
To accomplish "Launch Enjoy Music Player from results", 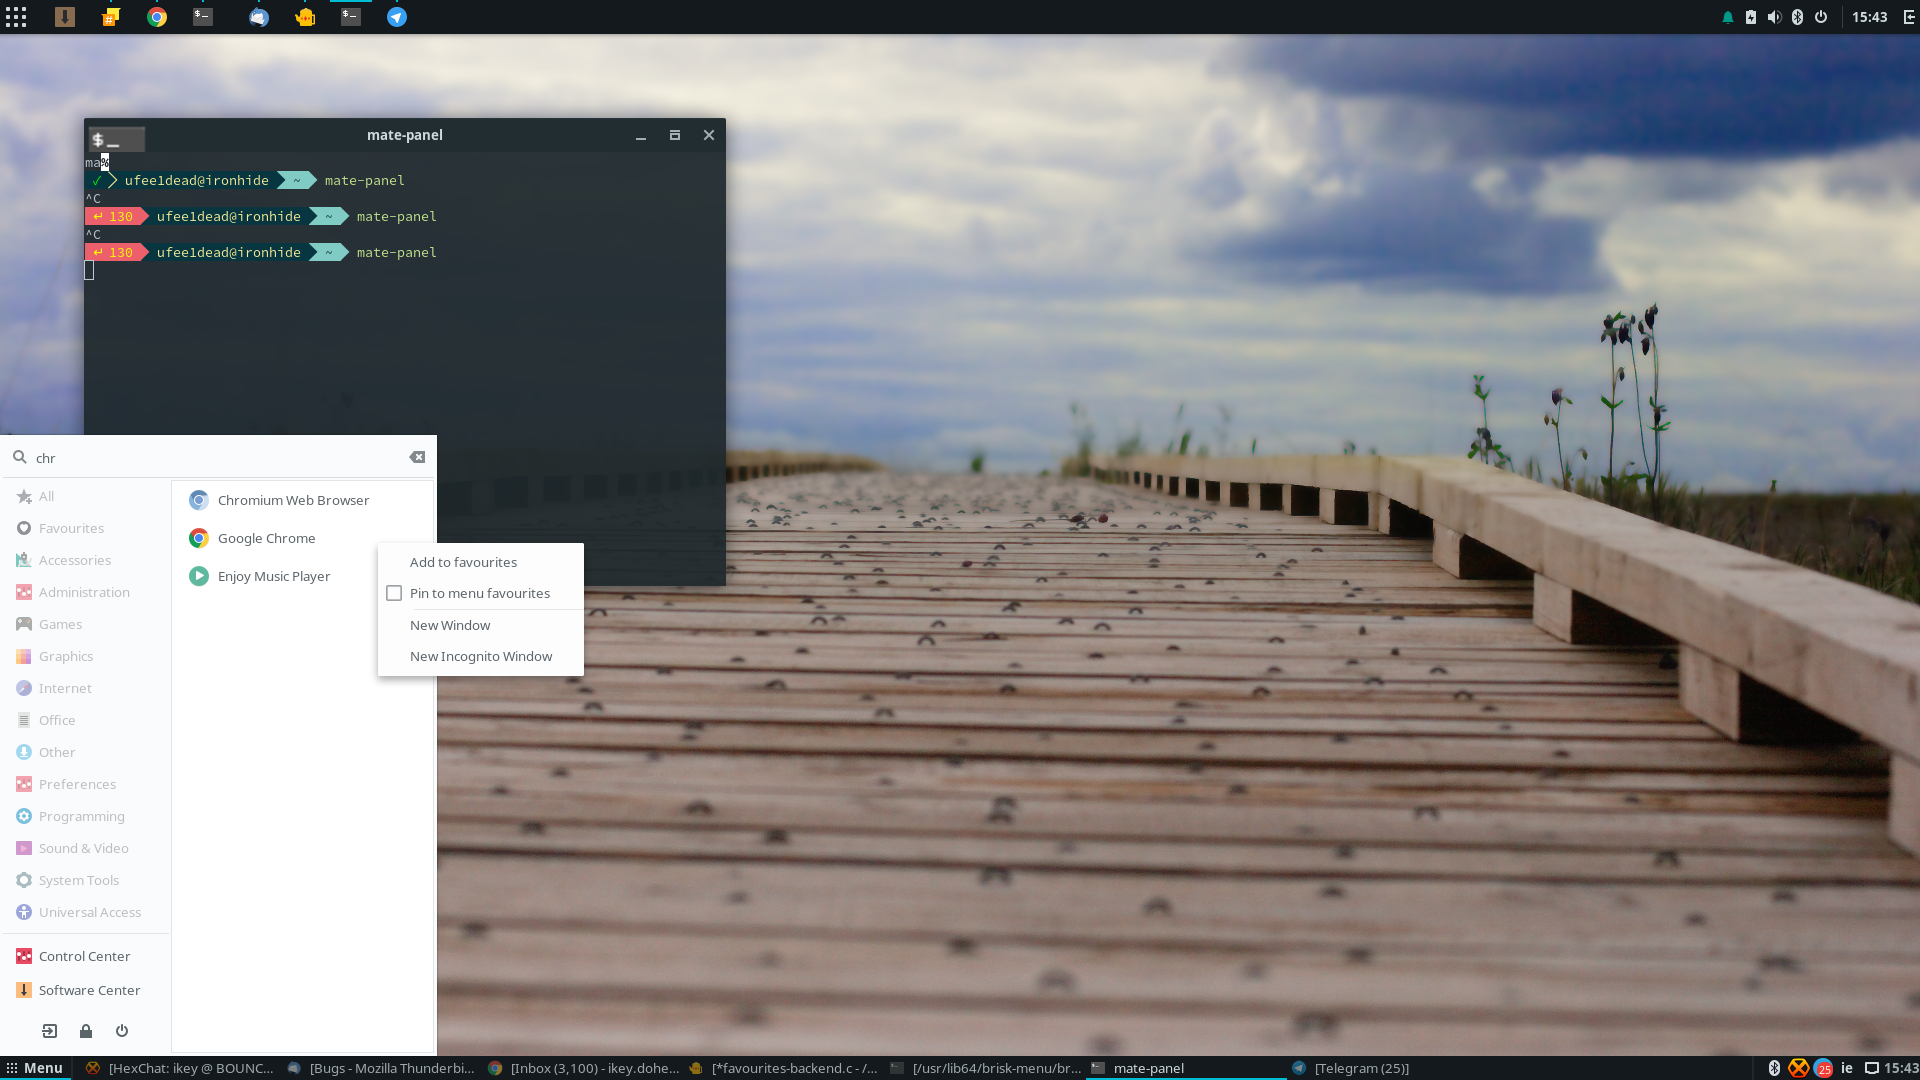I will click(302, 576).
